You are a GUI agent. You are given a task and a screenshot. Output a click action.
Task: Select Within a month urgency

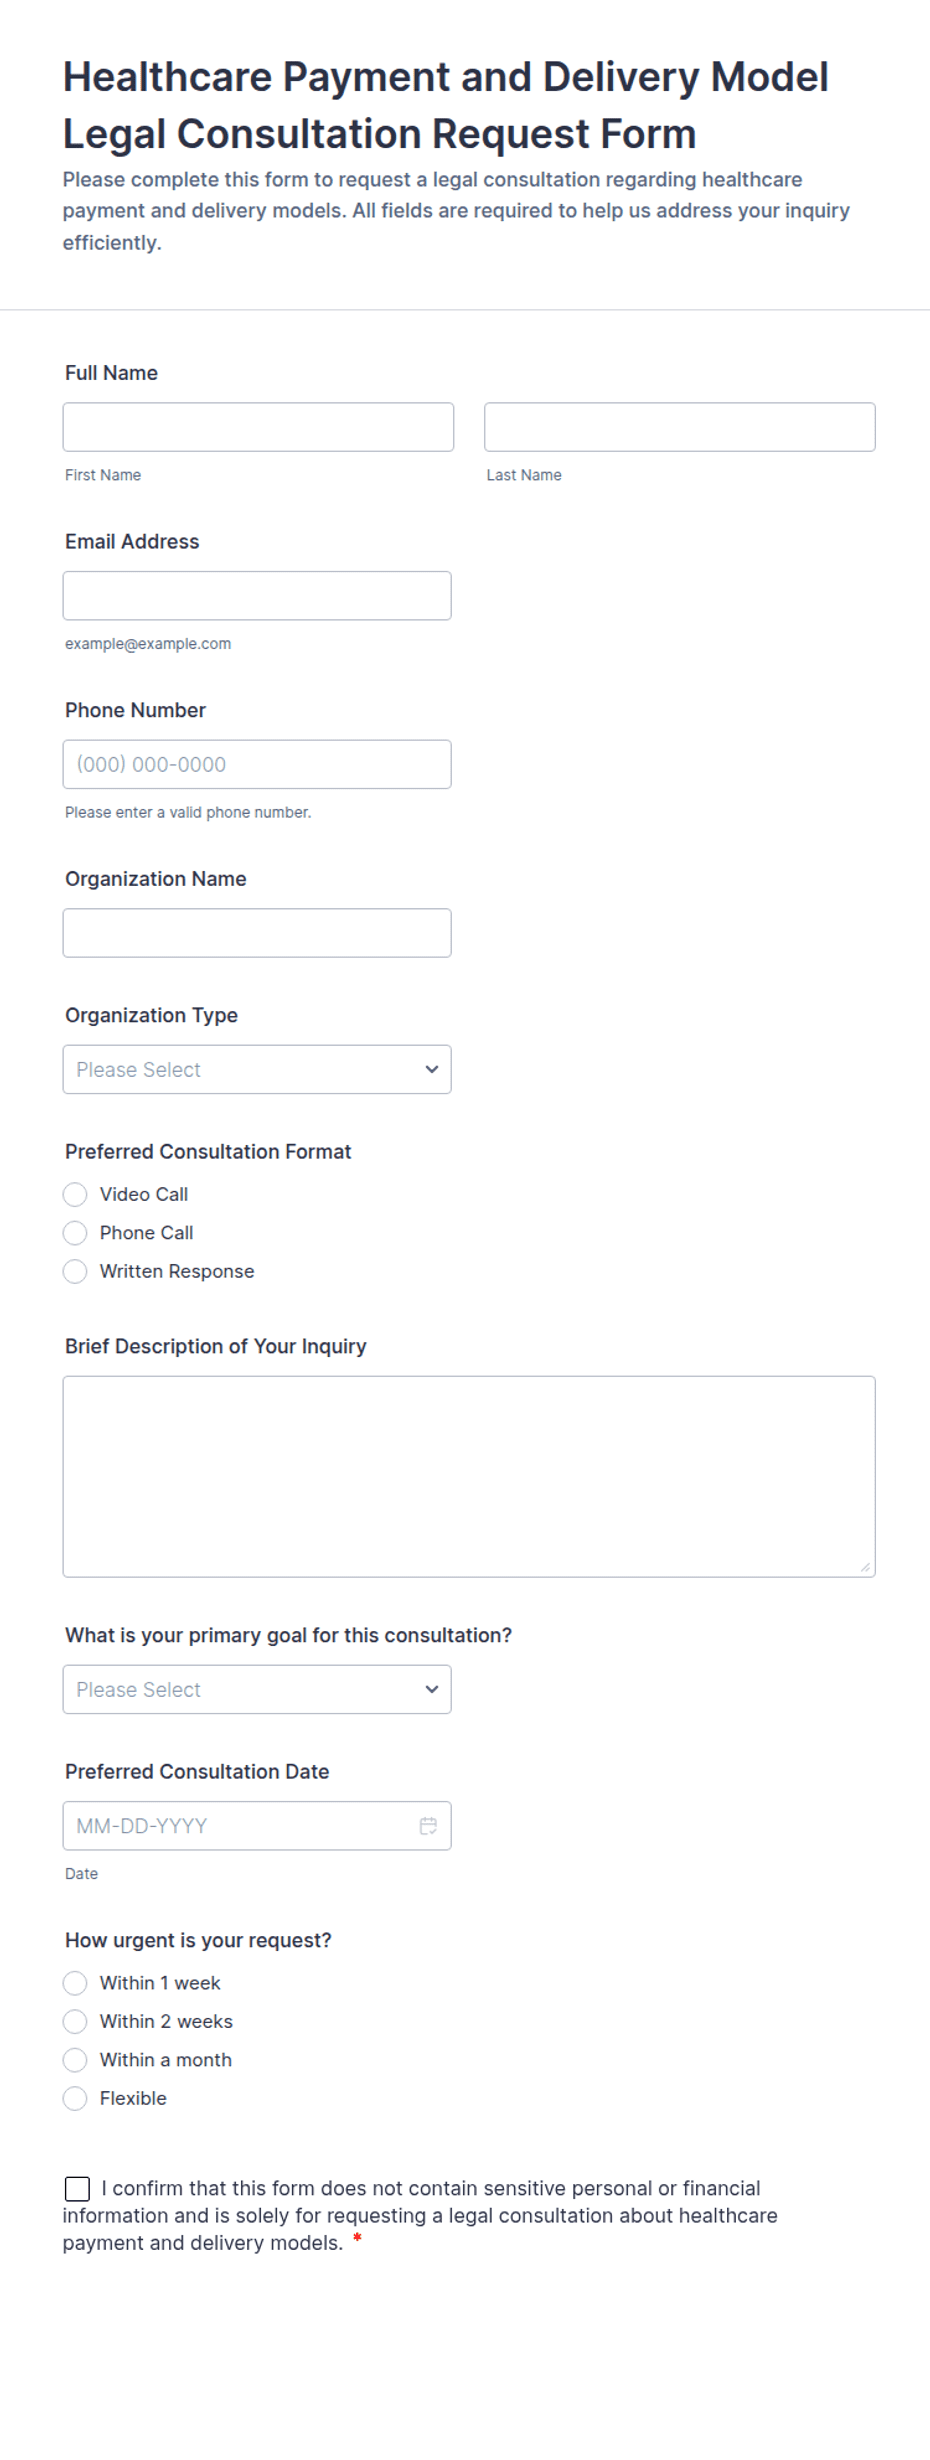click(75, 2060)
